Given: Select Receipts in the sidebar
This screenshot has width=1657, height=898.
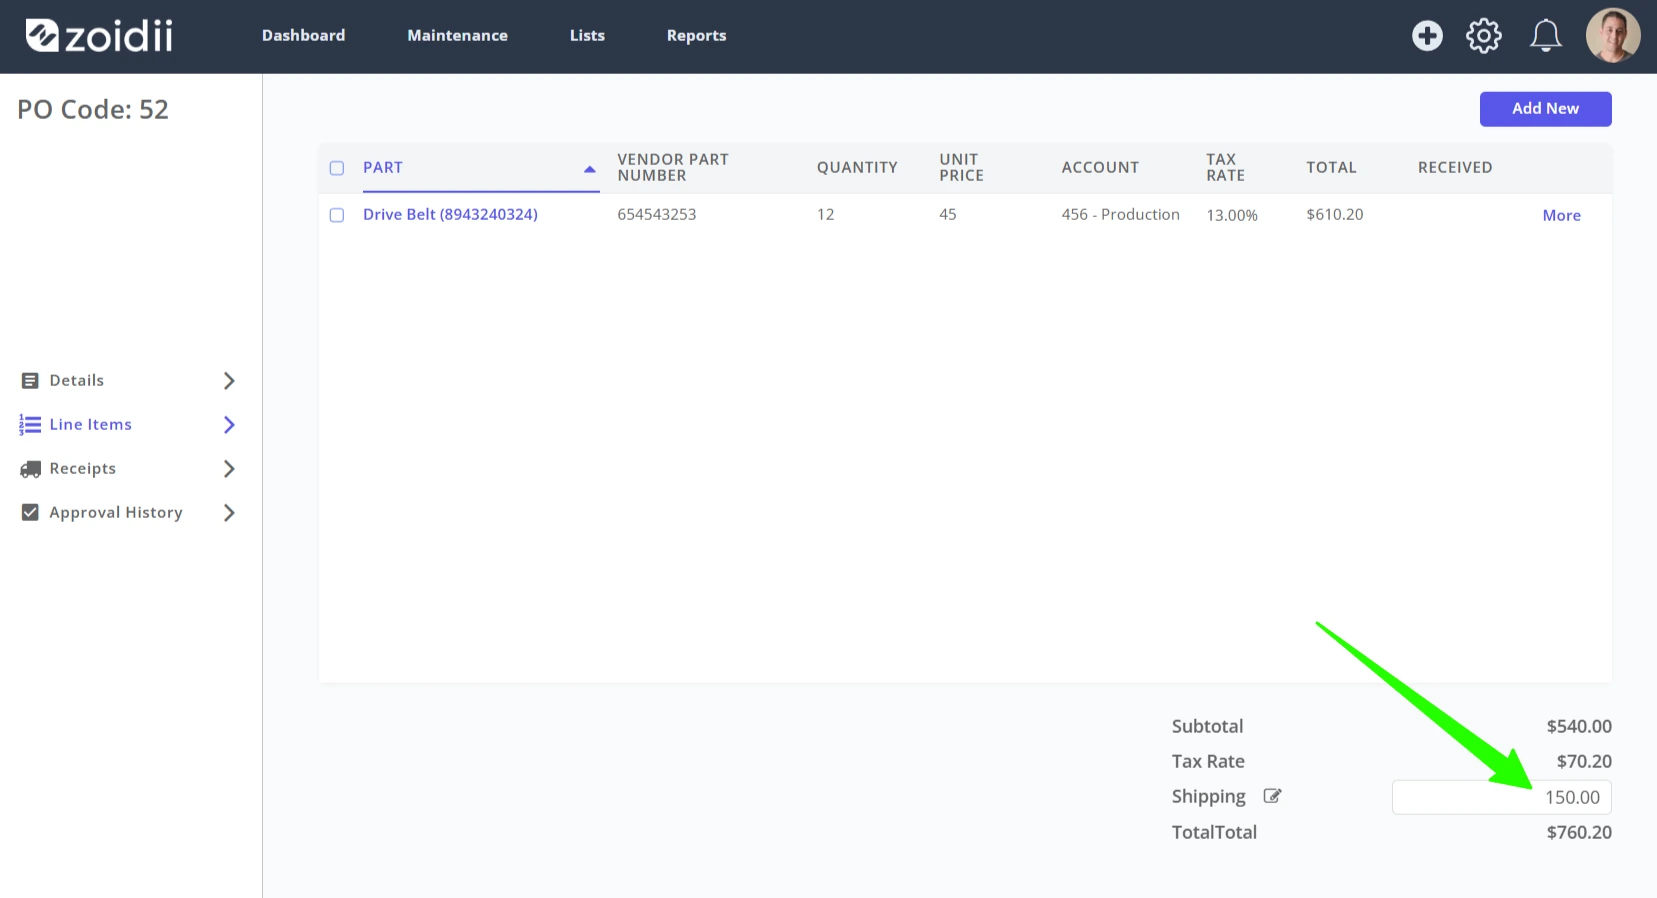Looking at the screenshot, I should point(83,468).
